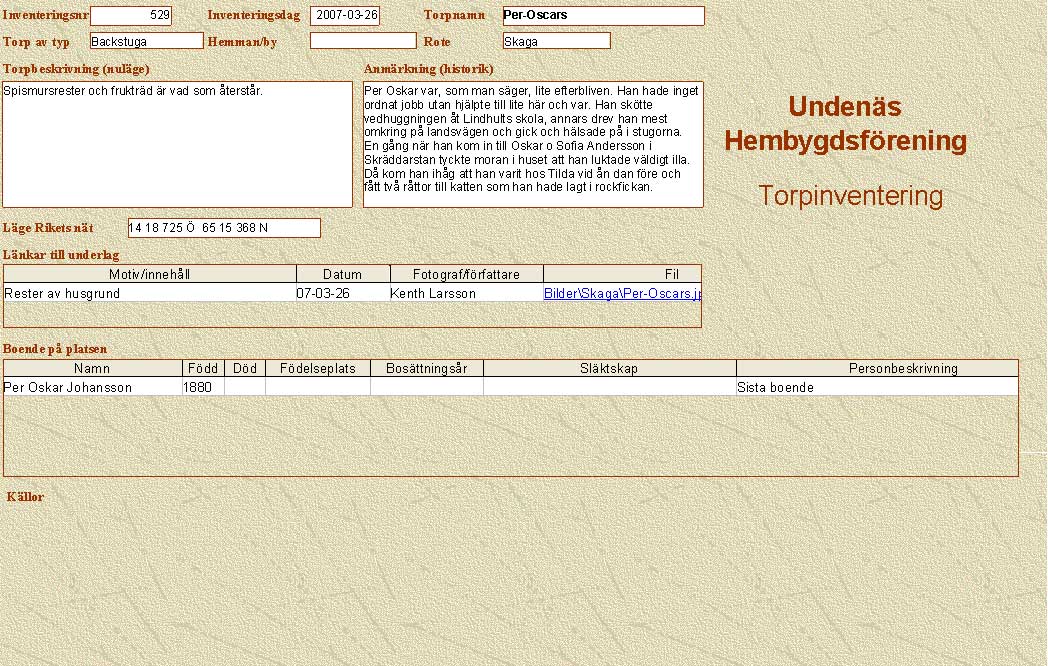
Task: Click the empty Hemman/by field
Action: [363, 41]
